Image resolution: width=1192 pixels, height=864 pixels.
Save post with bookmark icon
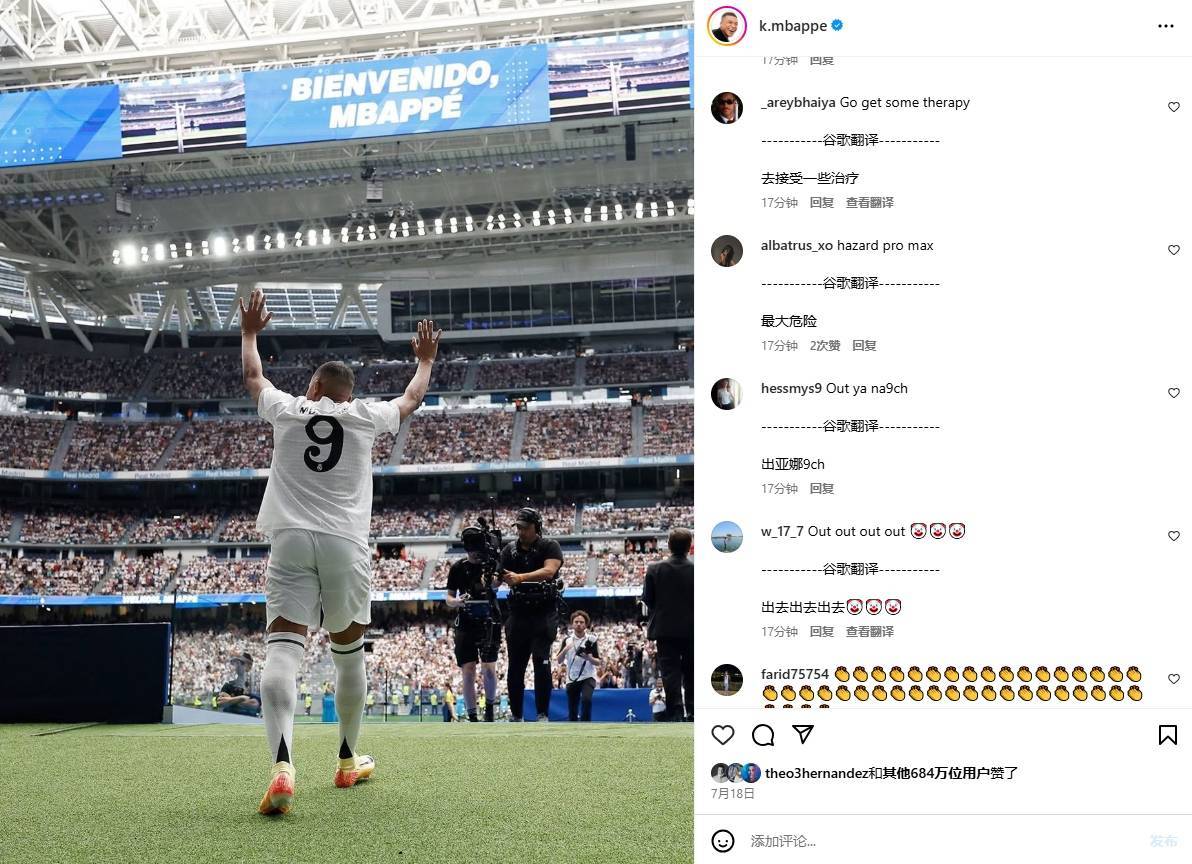(1168, 735)
